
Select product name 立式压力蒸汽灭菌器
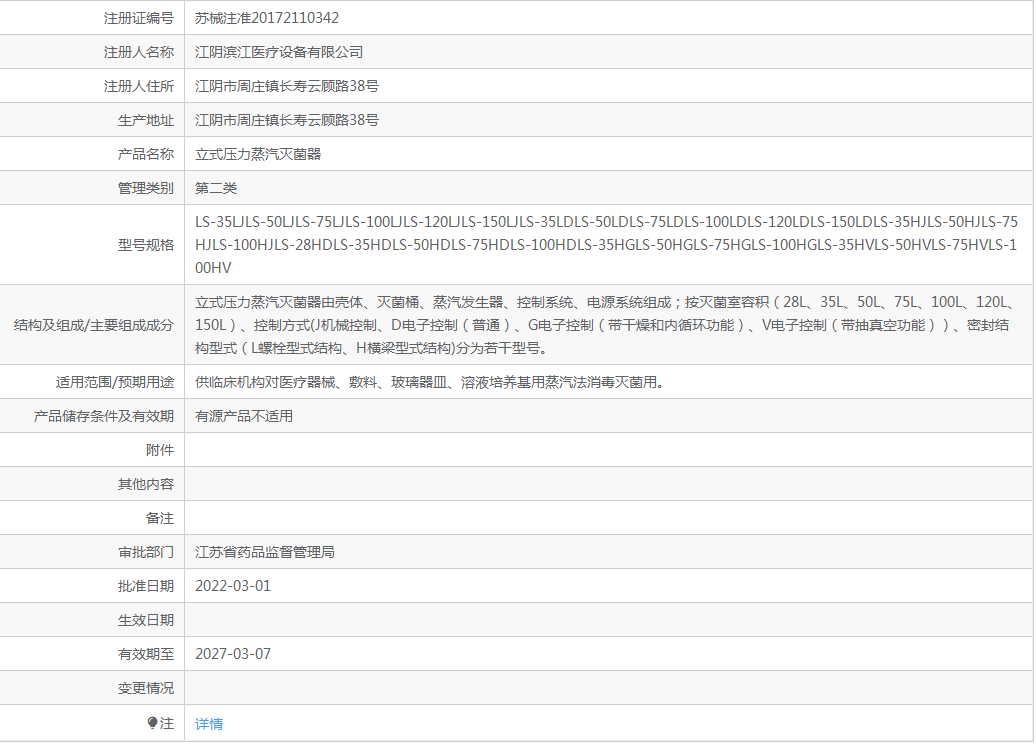pyautogui.click(x=258, y=154)
